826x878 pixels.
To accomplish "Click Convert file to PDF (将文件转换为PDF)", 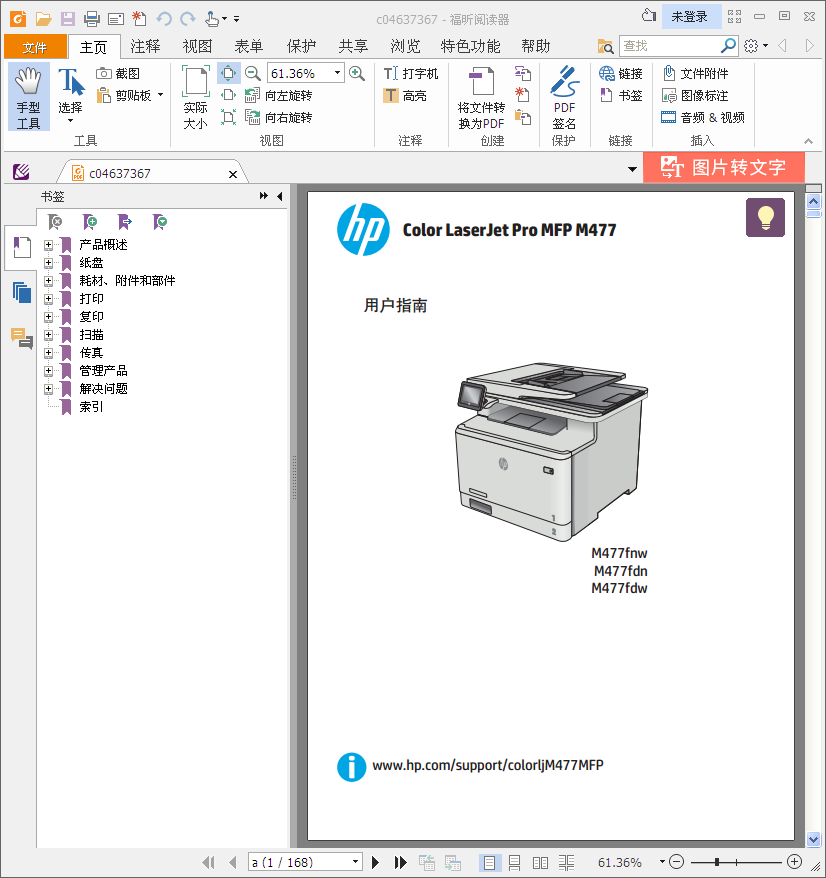I will 482,97.
